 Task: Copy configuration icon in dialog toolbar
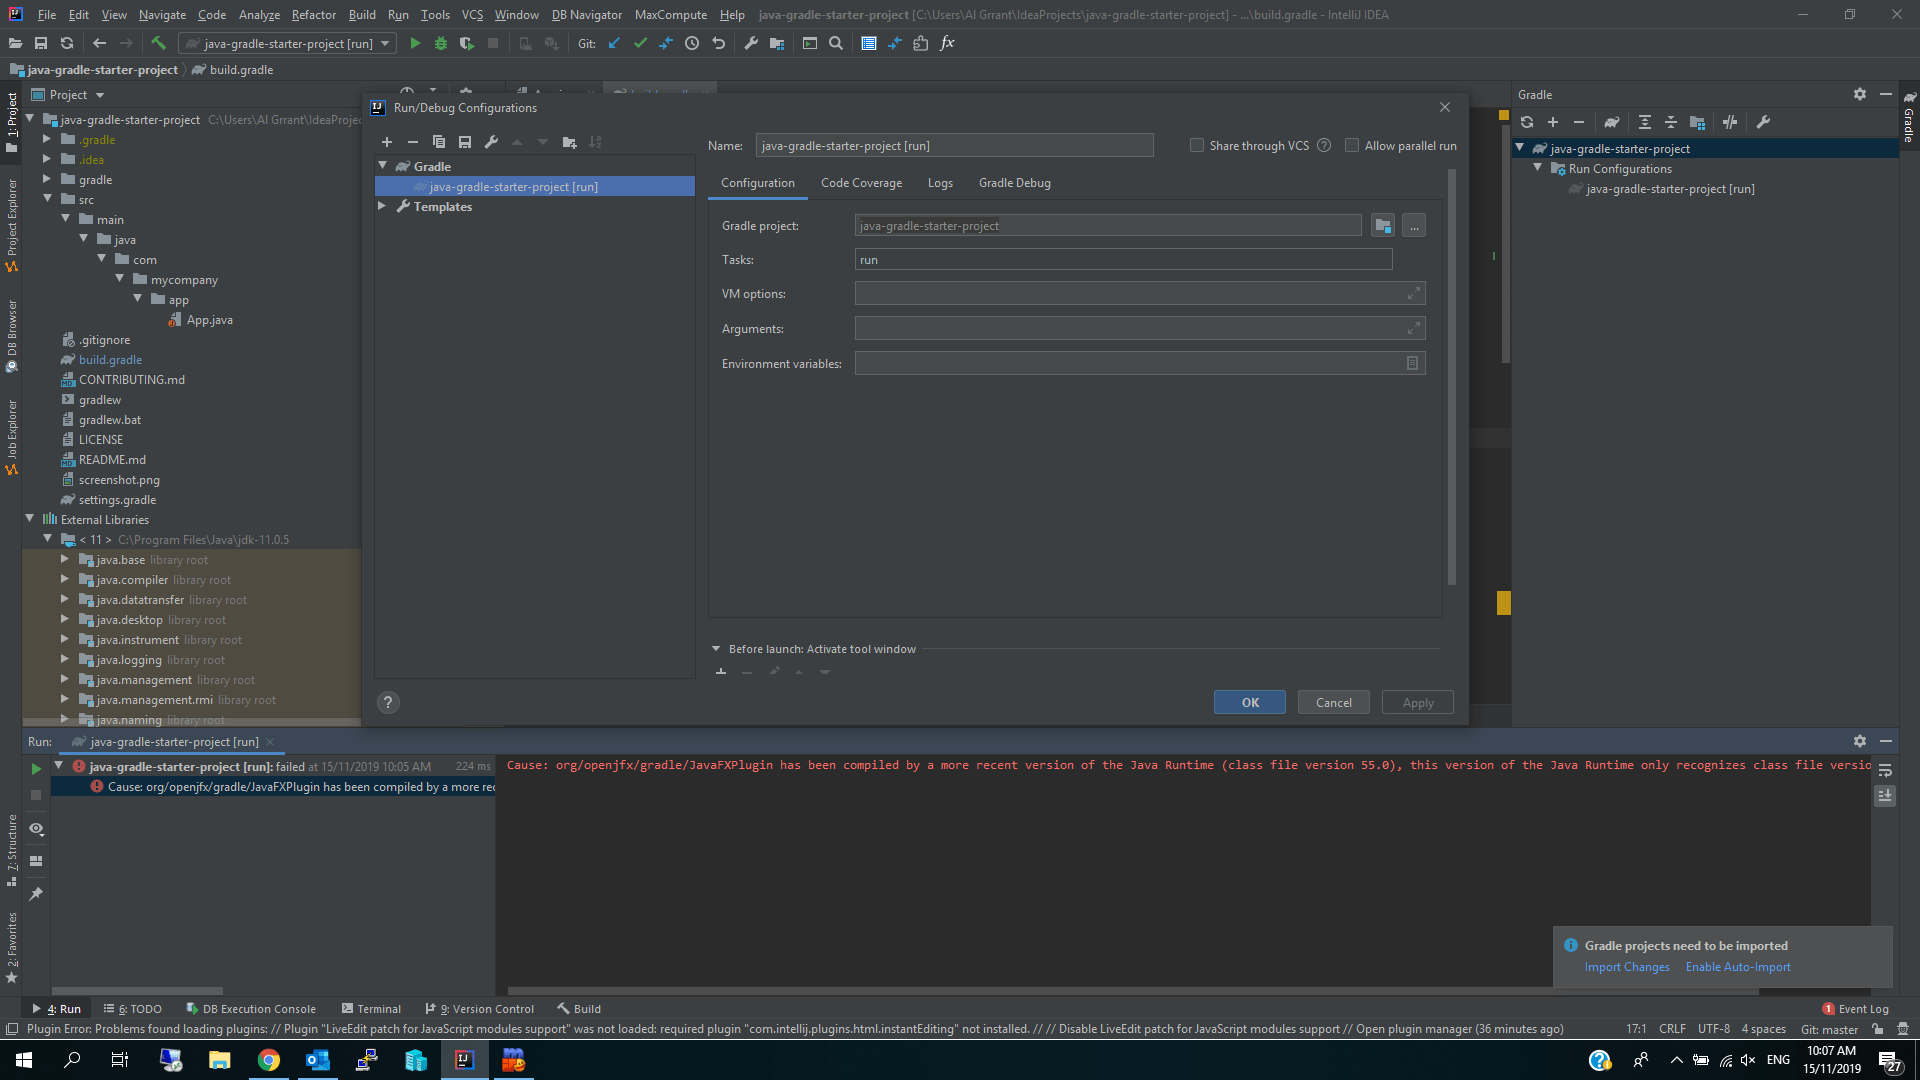[x=438, y=142]
